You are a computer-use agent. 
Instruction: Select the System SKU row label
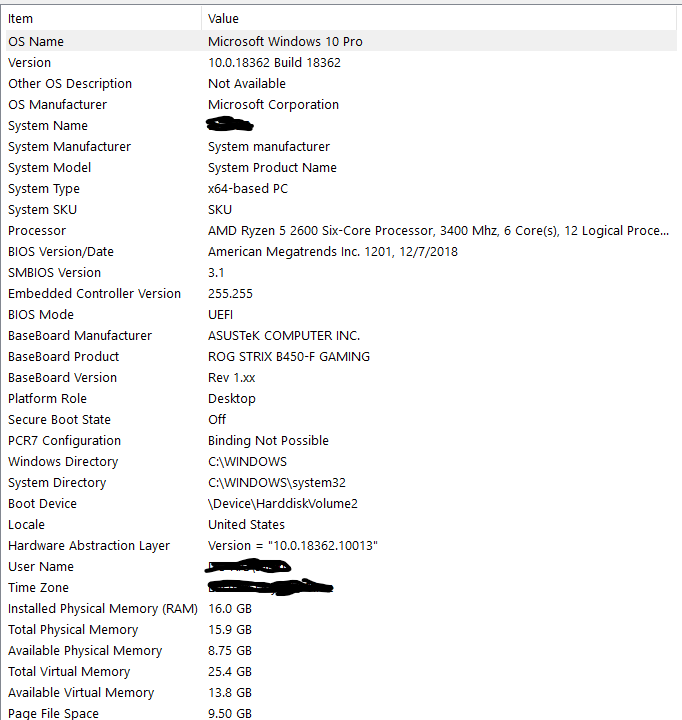coord(42,210)
